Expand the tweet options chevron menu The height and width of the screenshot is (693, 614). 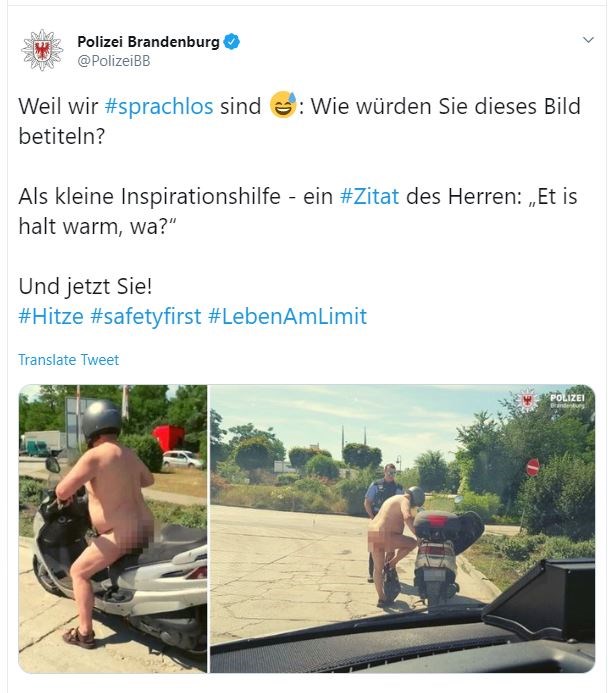pos(588,40)
